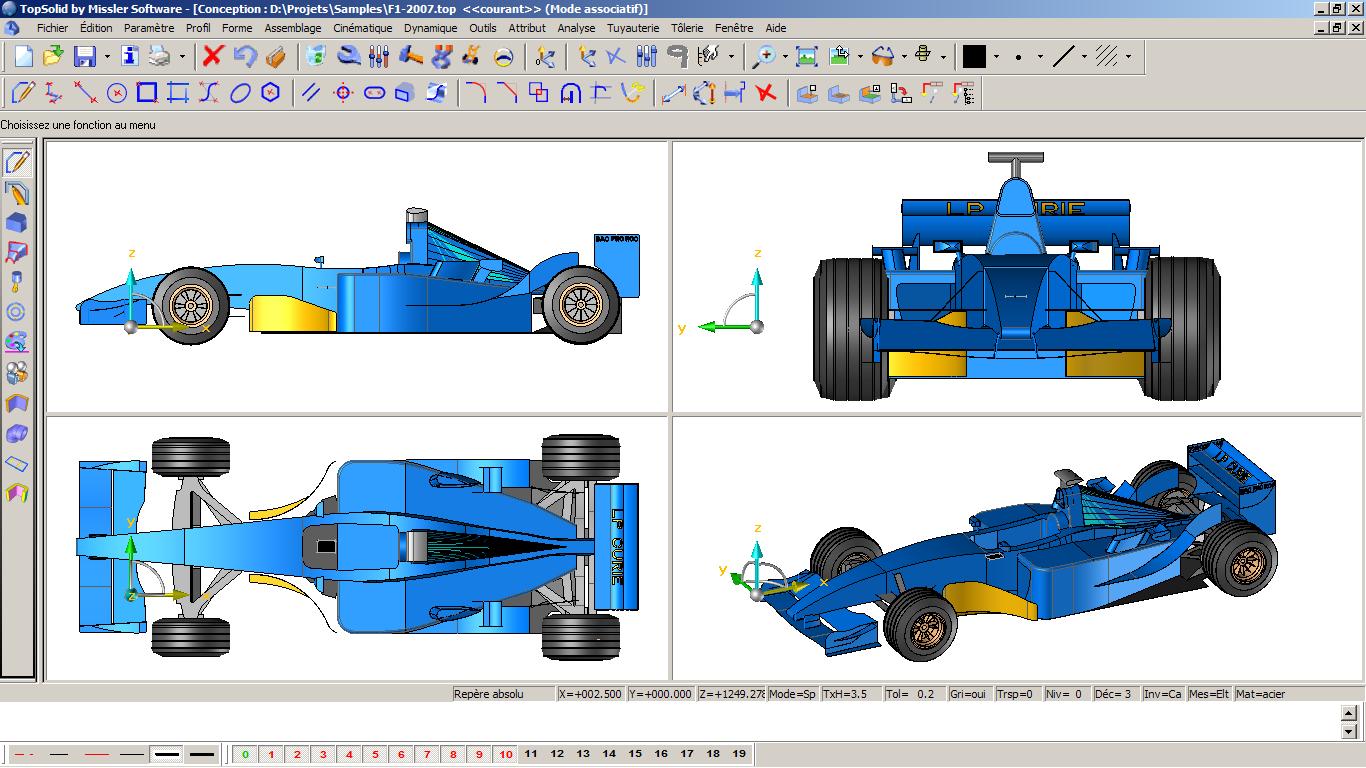
Task: Open the Cinématique menu
Action: tap(363, 28)
